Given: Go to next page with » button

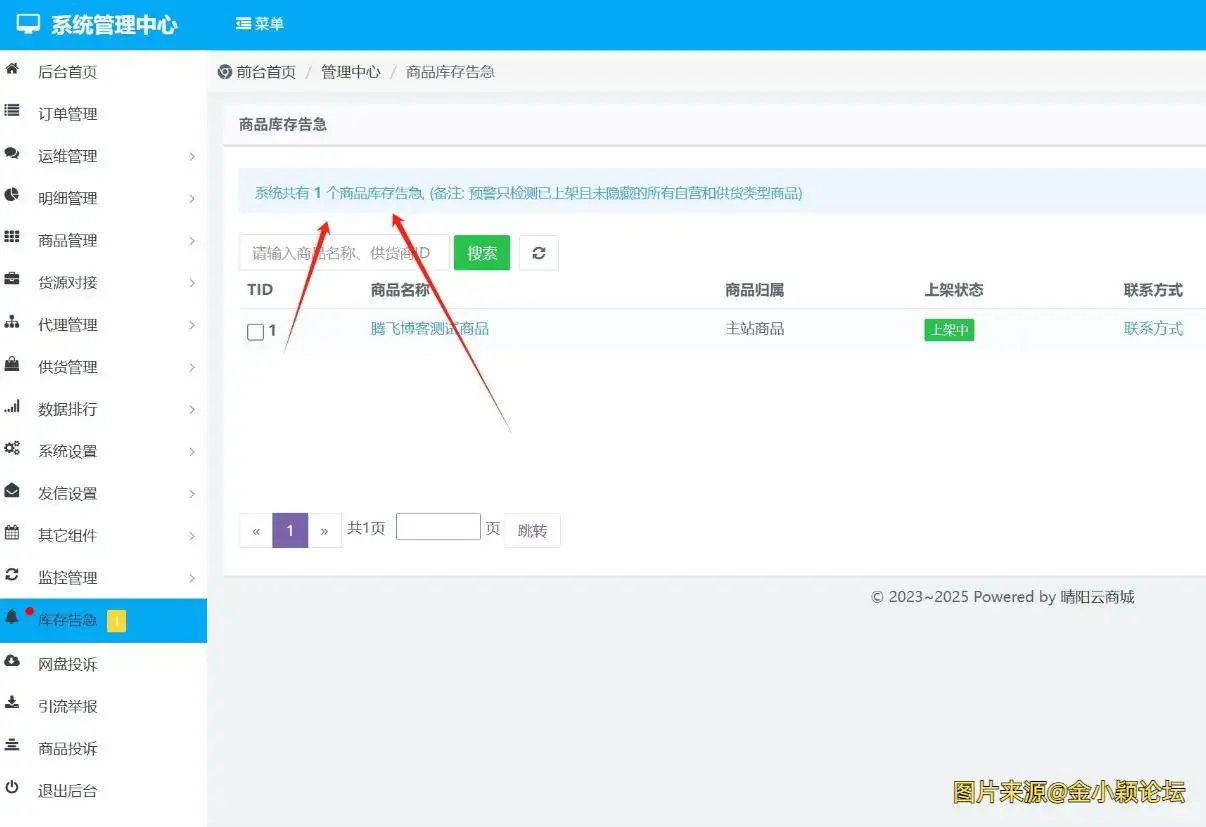Looking at the screenshot, I should point(324,531).
